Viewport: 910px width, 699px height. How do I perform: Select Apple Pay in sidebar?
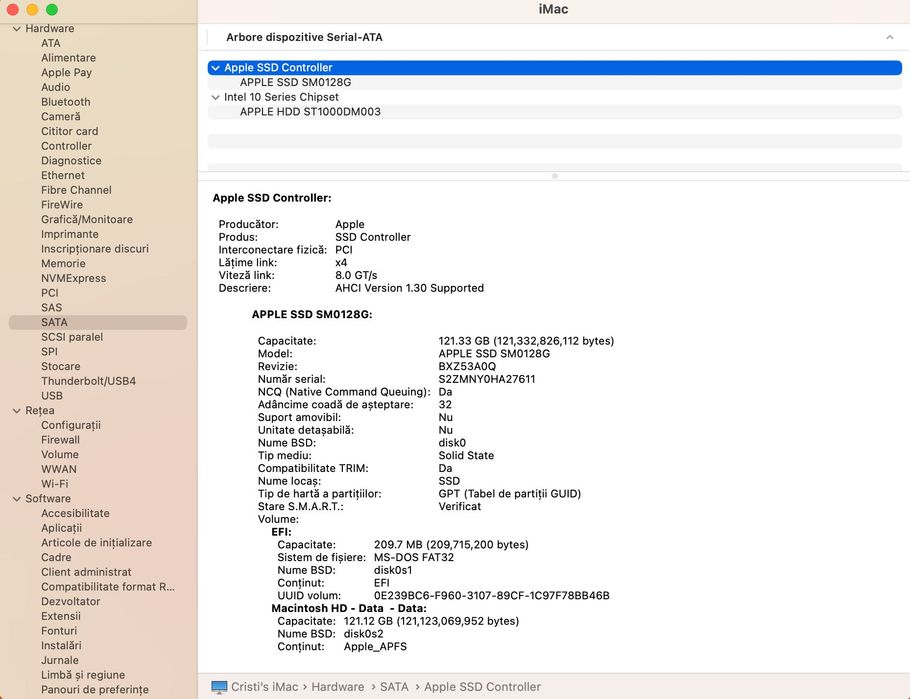(x=66, y=73)
